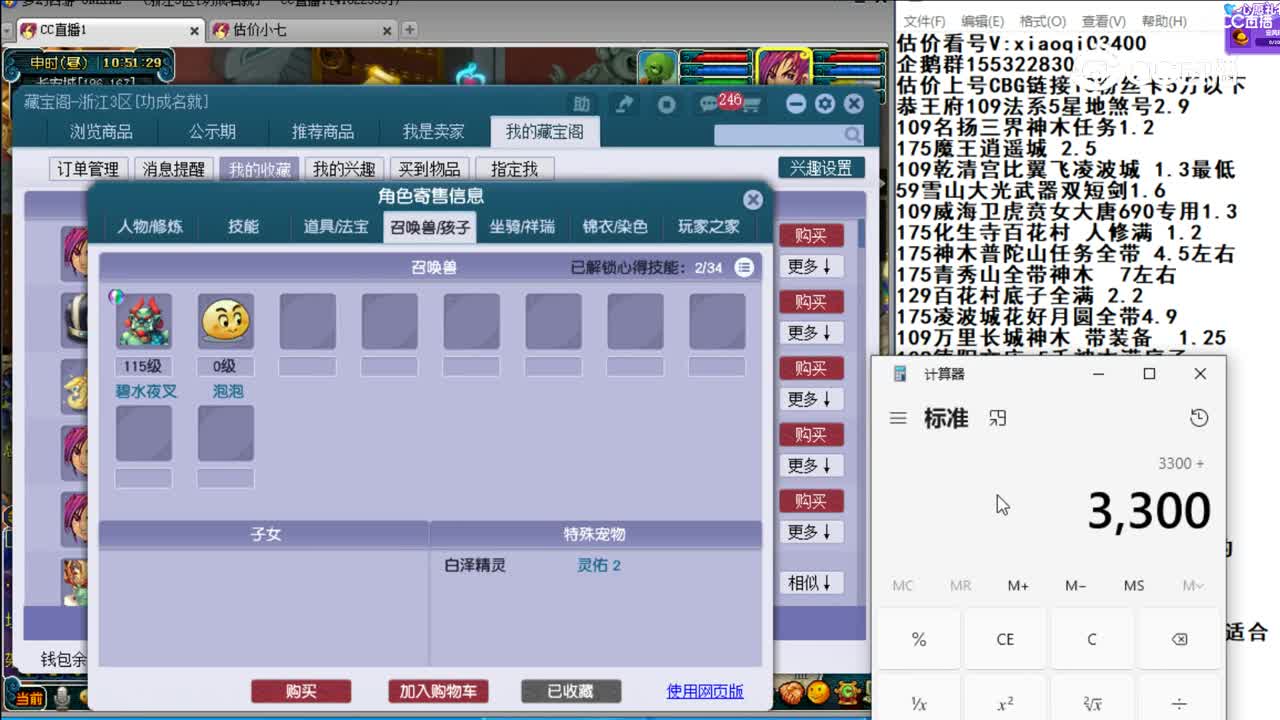Viewport: 1280px width, 720px height.
Task: Click the red 购买 button in dialog footer
Action: click(x=301, y=691)
